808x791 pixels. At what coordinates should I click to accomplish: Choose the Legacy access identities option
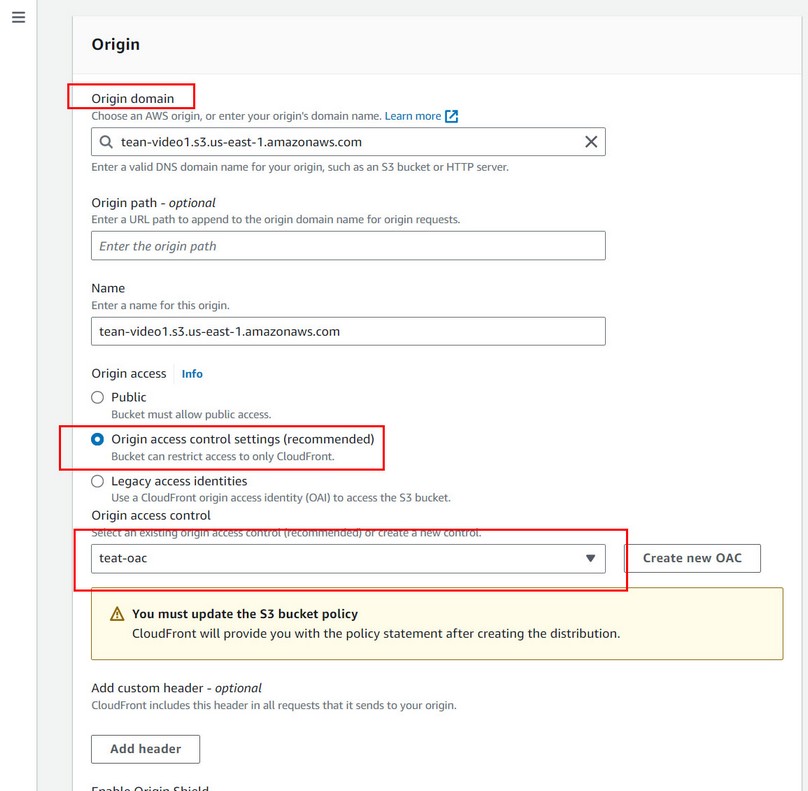point(98,481)
